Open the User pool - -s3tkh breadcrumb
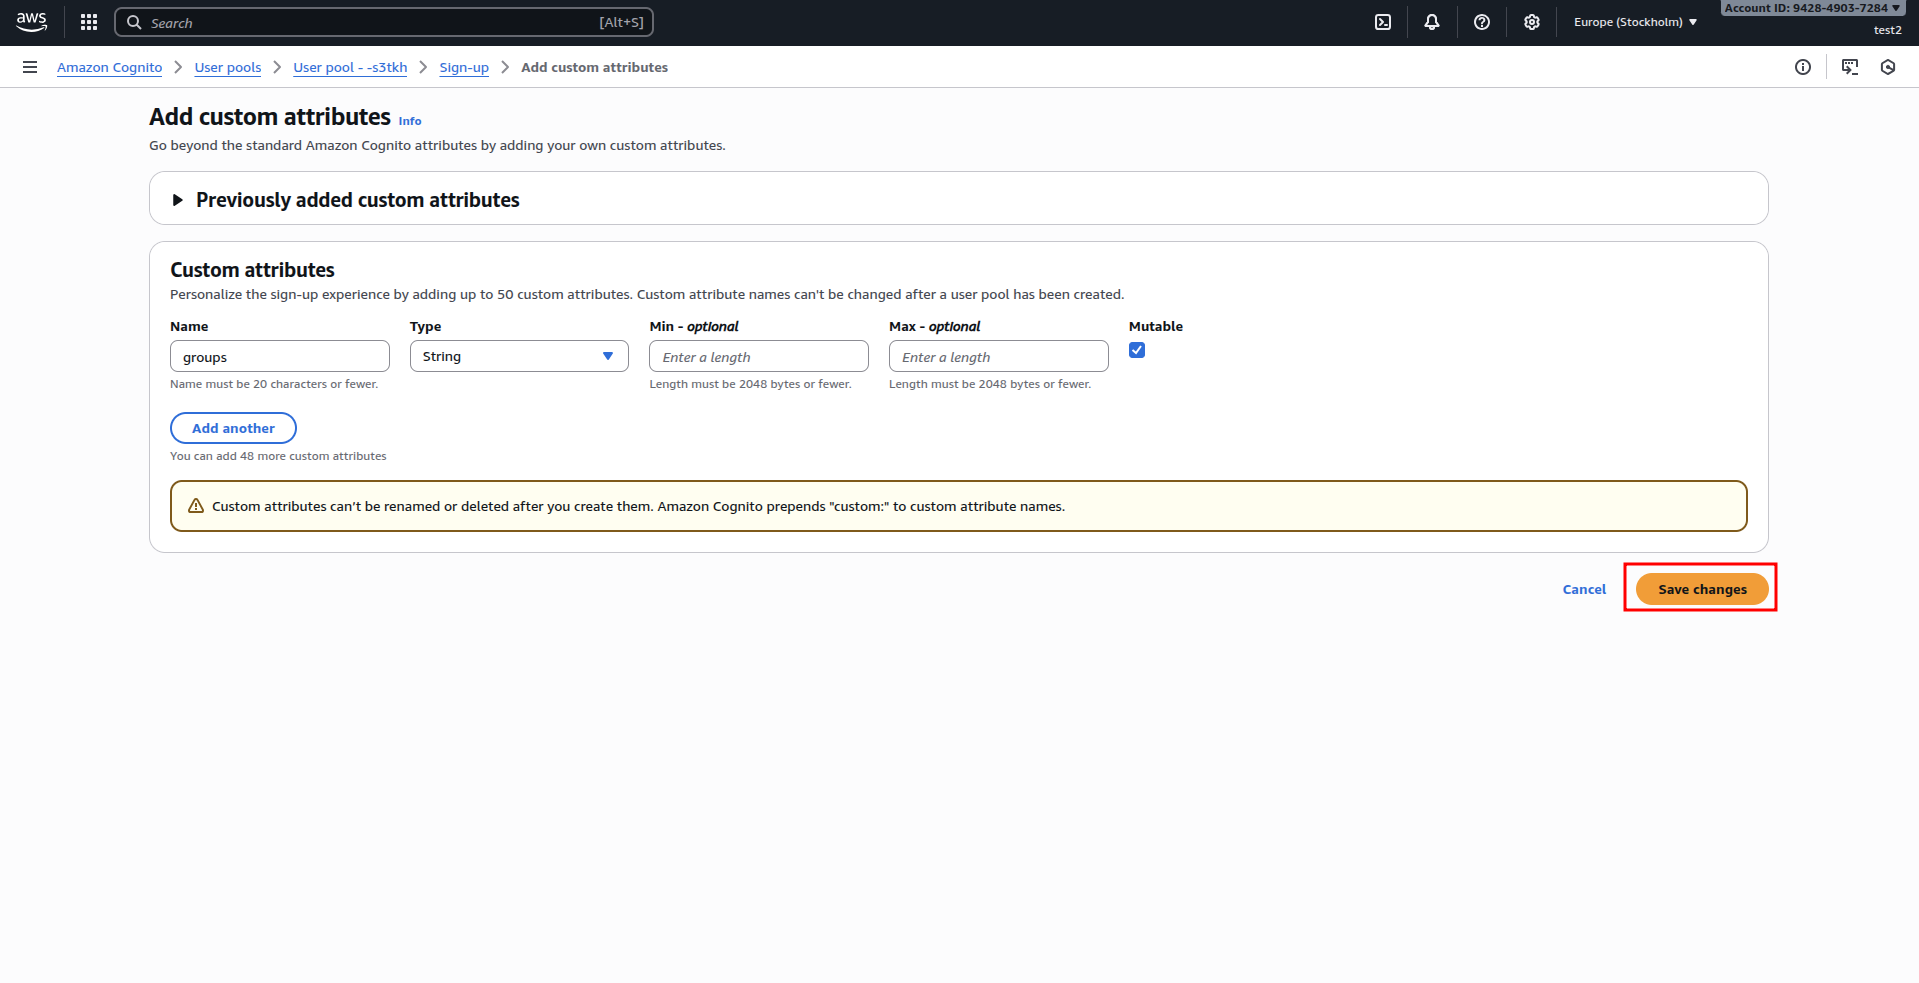The width and height of the screenshot is (1919, 983). (x=350, y=67)
